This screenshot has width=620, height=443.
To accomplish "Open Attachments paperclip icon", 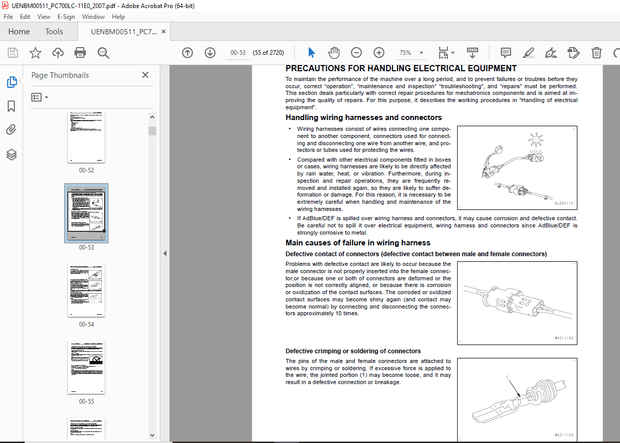I will point(11,130).
